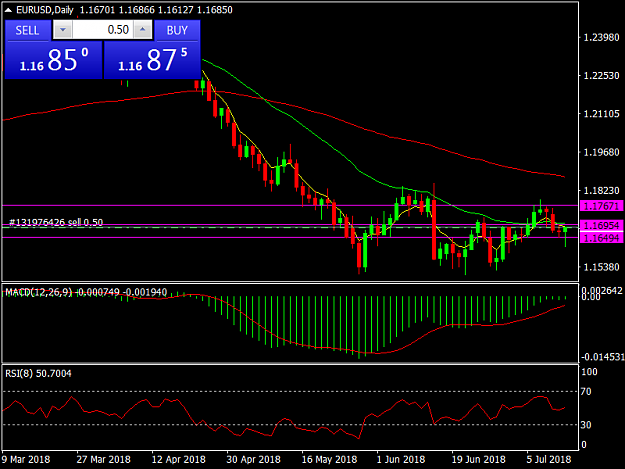Click the RSI 30 level label
The height and width of the screenshot is (469, 625).
pos(586,425)
